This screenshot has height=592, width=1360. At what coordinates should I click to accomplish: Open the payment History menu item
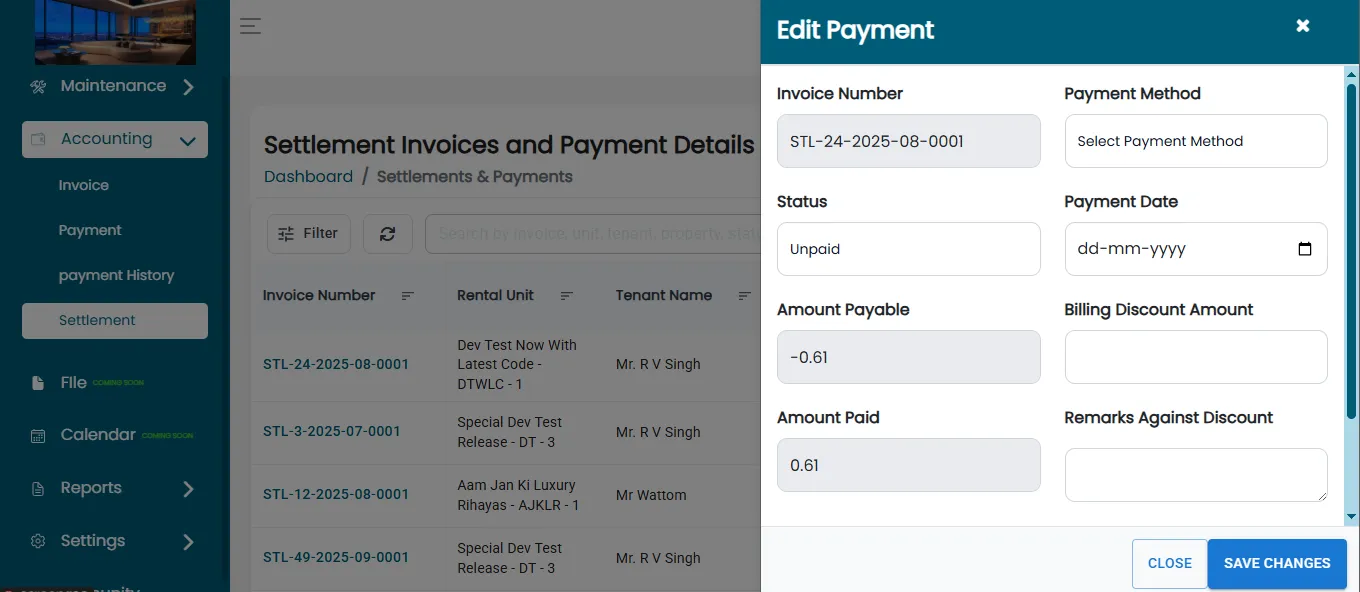click(x=116, y=275)
